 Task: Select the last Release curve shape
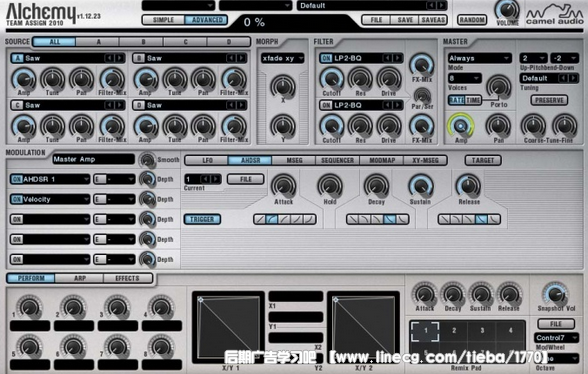click(494, 219)
